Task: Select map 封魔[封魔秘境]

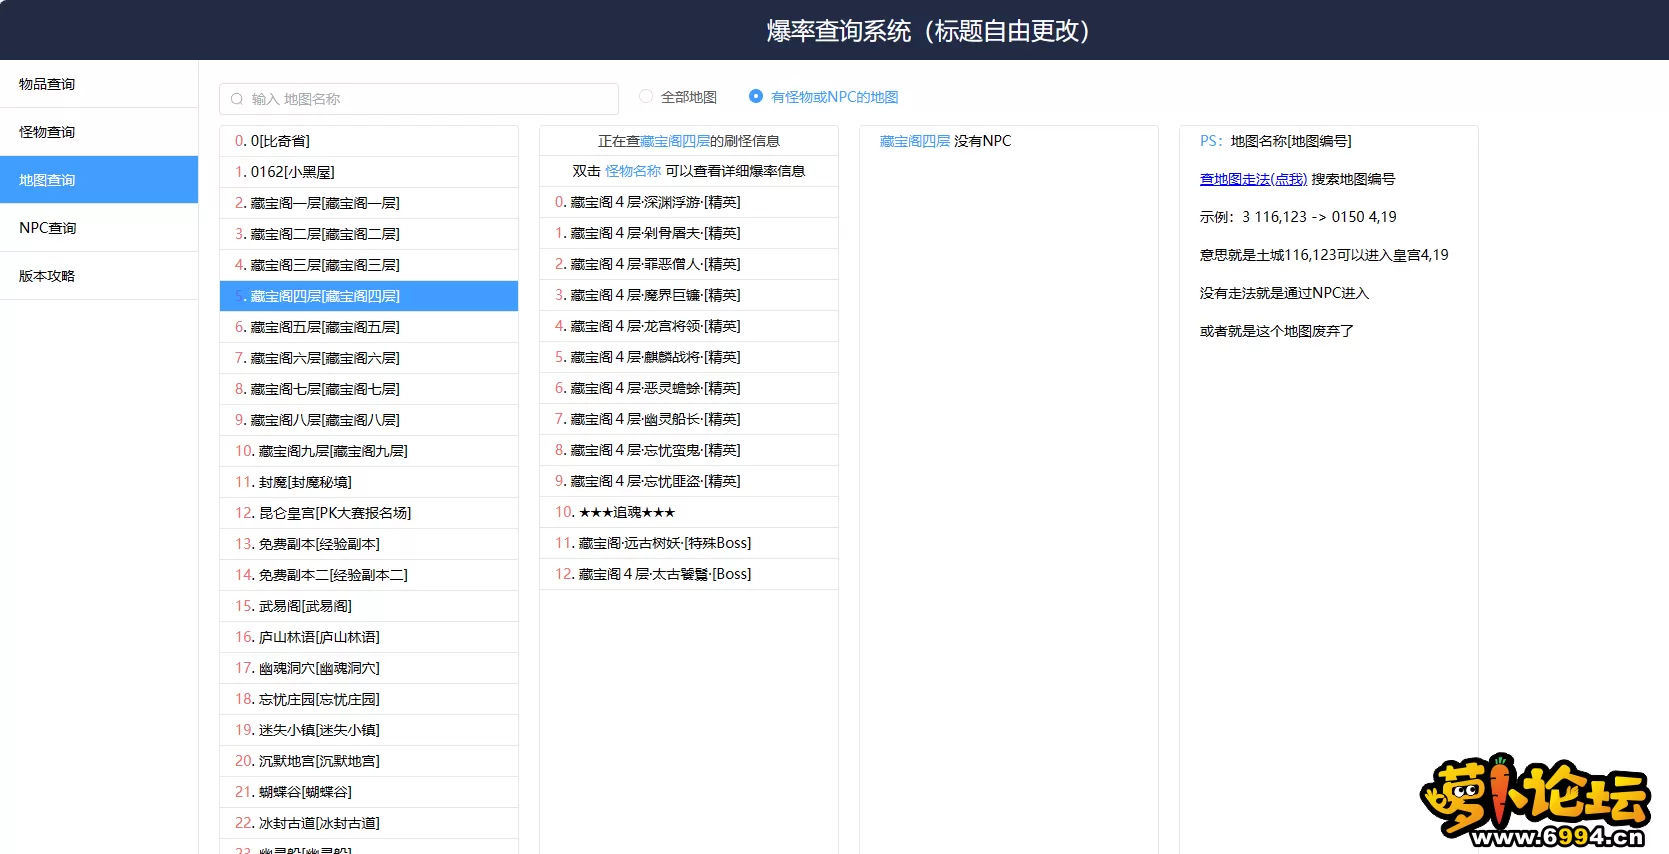Action: [369, 482]
